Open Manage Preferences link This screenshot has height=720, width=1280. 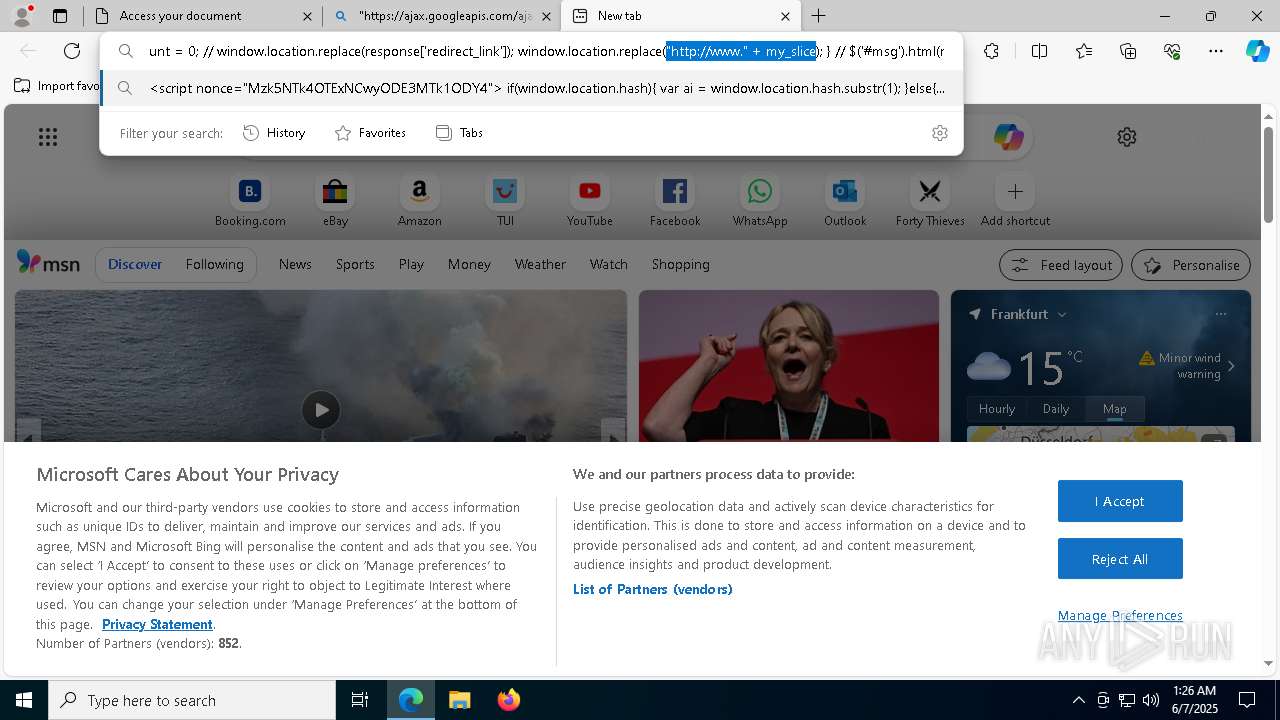coord(1120,615)
